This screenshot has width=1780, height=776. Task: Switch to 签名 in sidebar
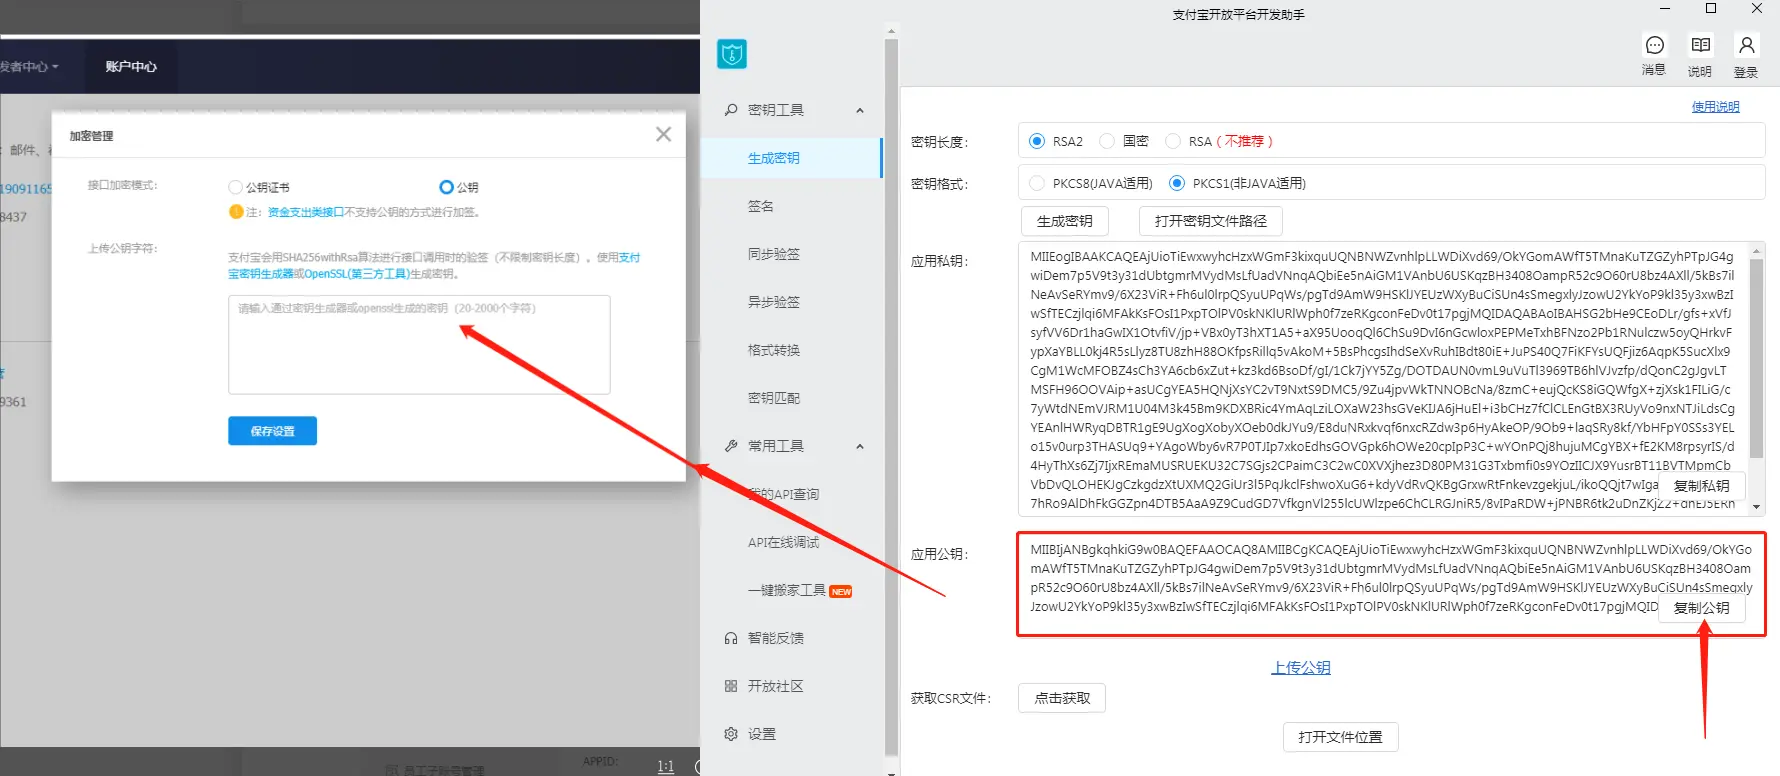coord(761,206)
